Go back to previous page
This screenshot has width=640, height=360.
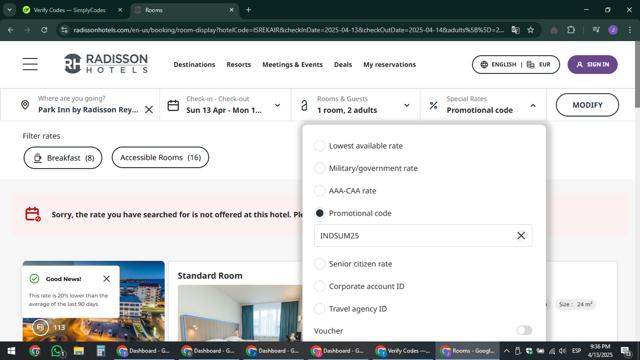point(11,30)
